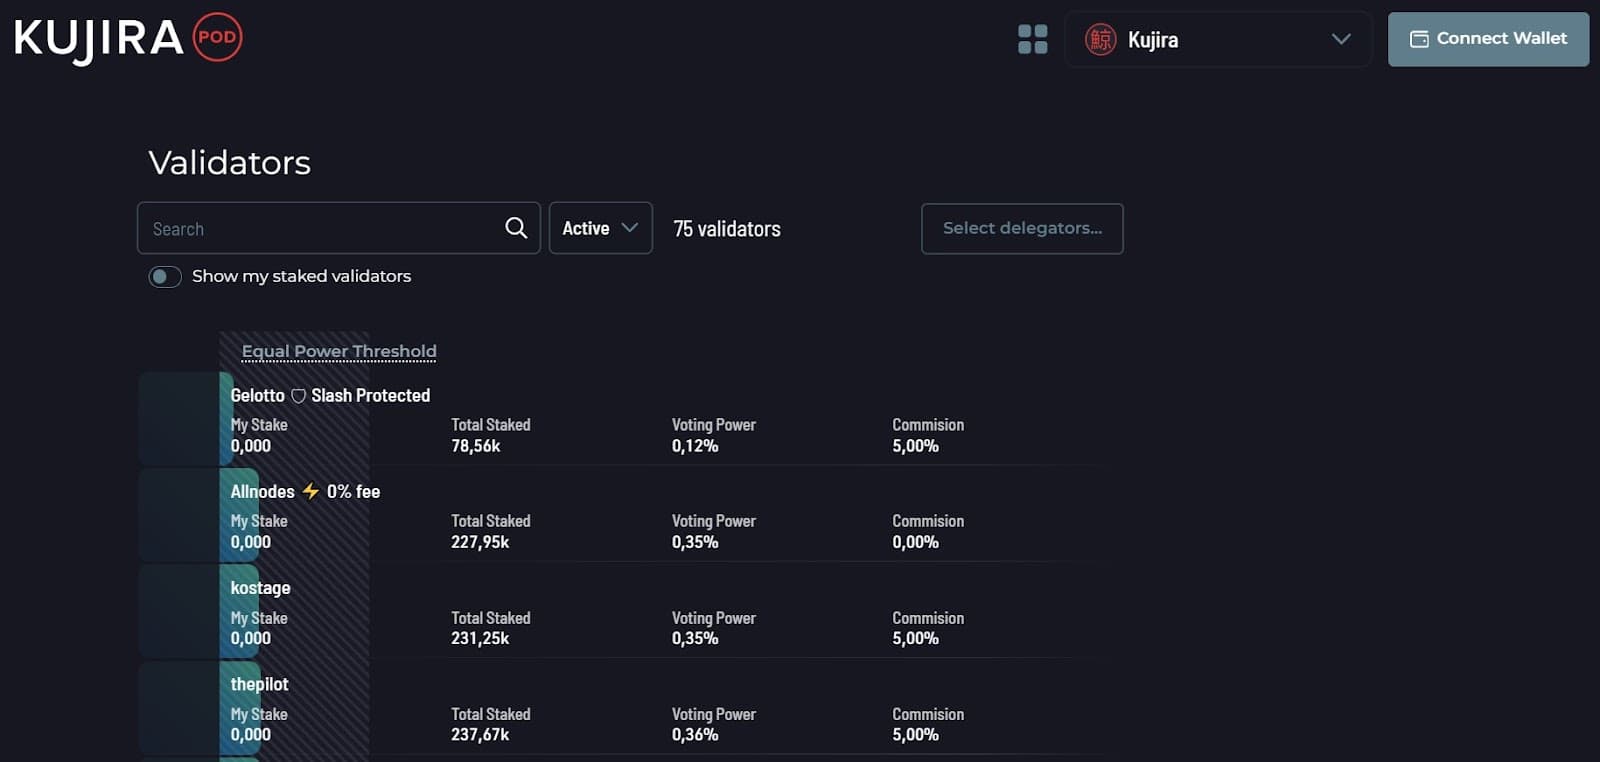Click the Equal Power Threshold link
This screenshot has height=762, width=1600.
(x=339, y=351)
